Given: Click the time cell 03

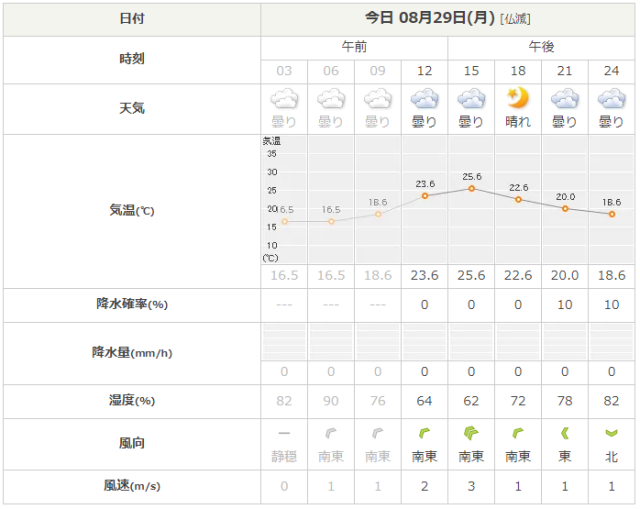Looking at the screenshot, I should point(284,71).
